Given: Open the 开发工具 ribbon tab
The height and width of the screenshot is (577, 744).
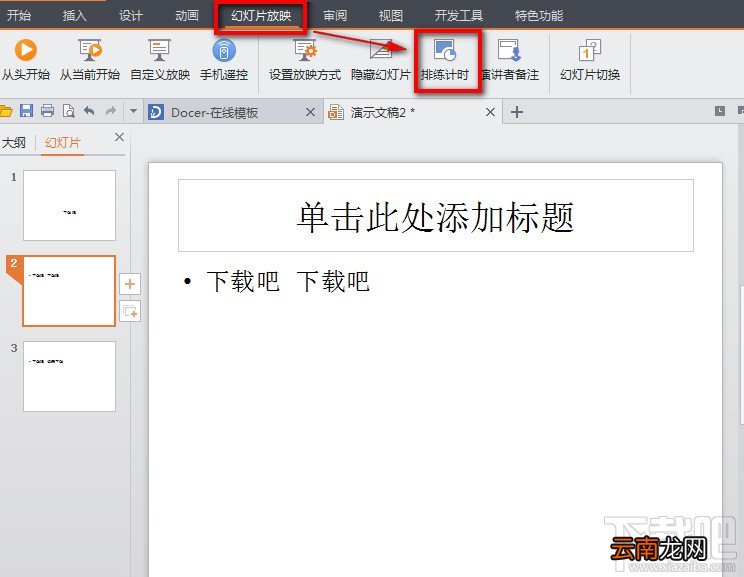Looking at the screenshot, I should 459,16.
